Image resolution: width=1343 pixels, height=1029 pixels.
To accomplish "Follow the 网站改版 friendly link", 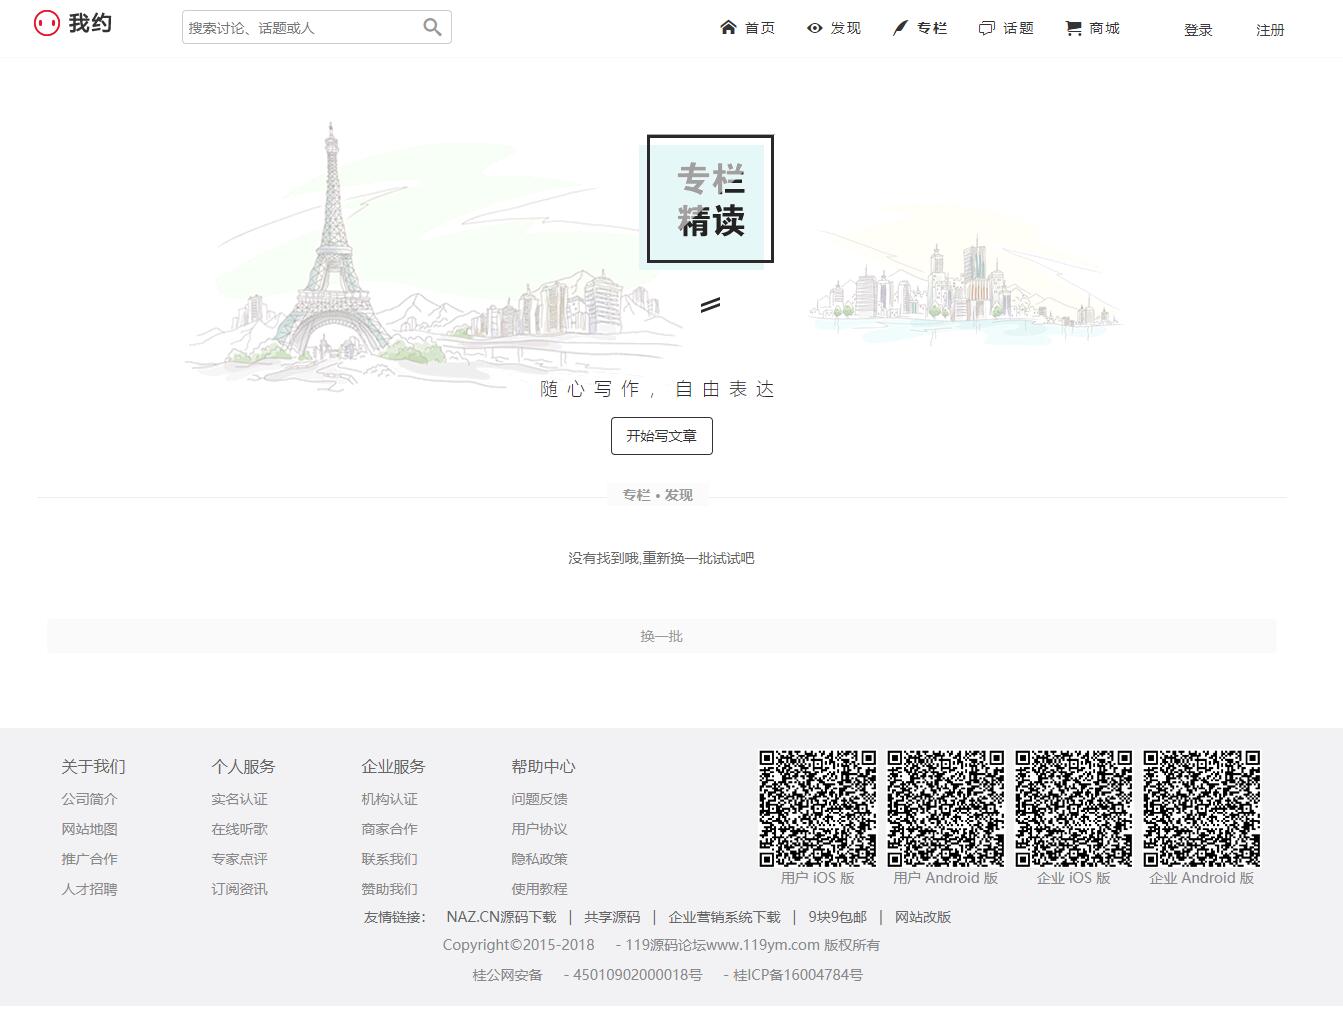I will (x=923, y=917).
